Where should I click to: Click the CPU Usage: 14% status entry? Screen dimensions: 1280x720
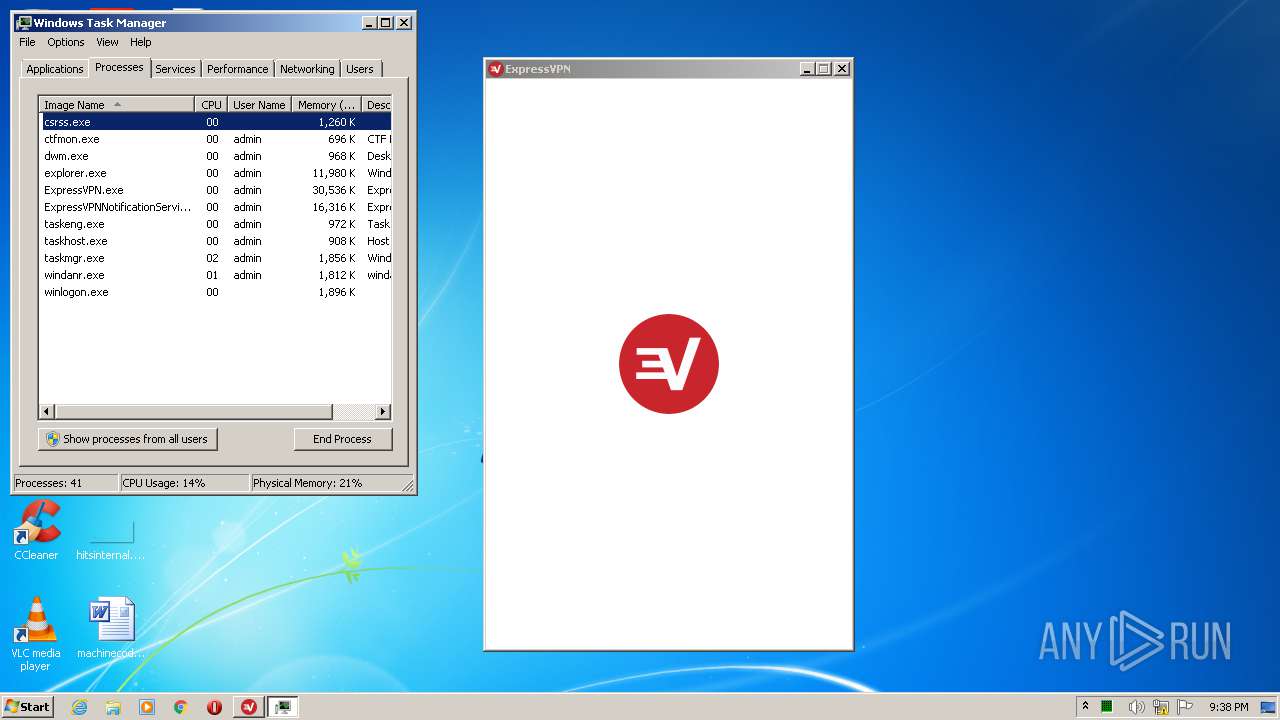pos(184,483)
